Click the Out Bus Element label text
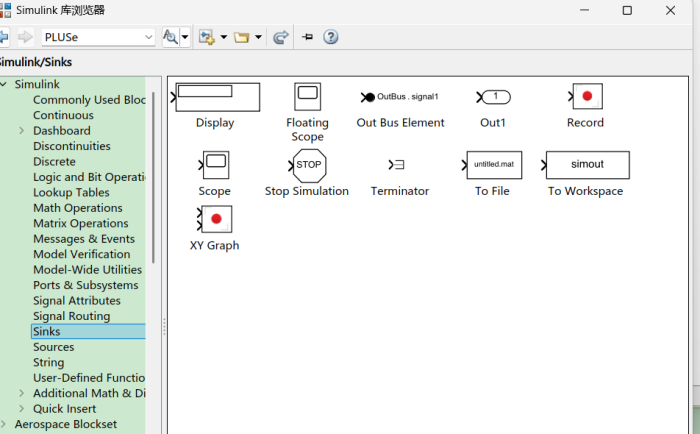700x434 pixels. click(400, 123)
